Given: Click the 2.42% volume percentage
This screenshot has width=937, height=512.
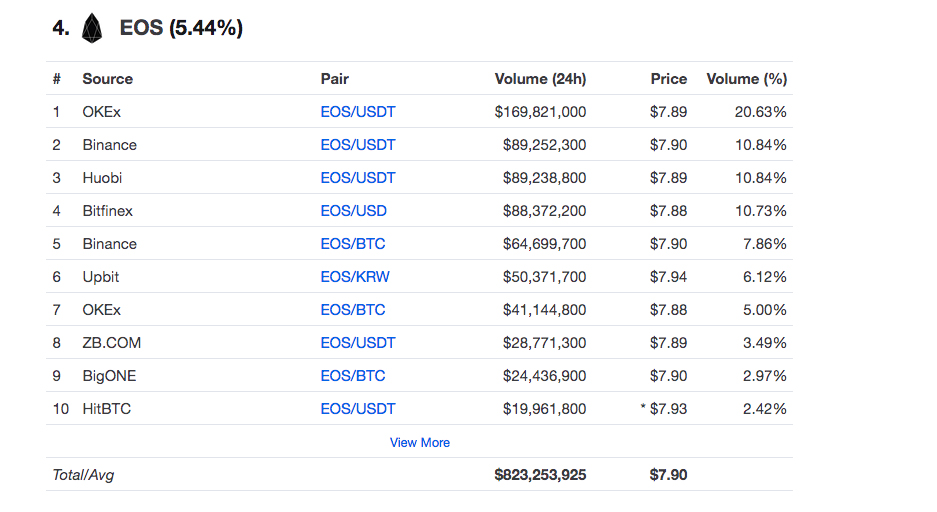Looking at the screenshot, I should [x=765, y=409].
